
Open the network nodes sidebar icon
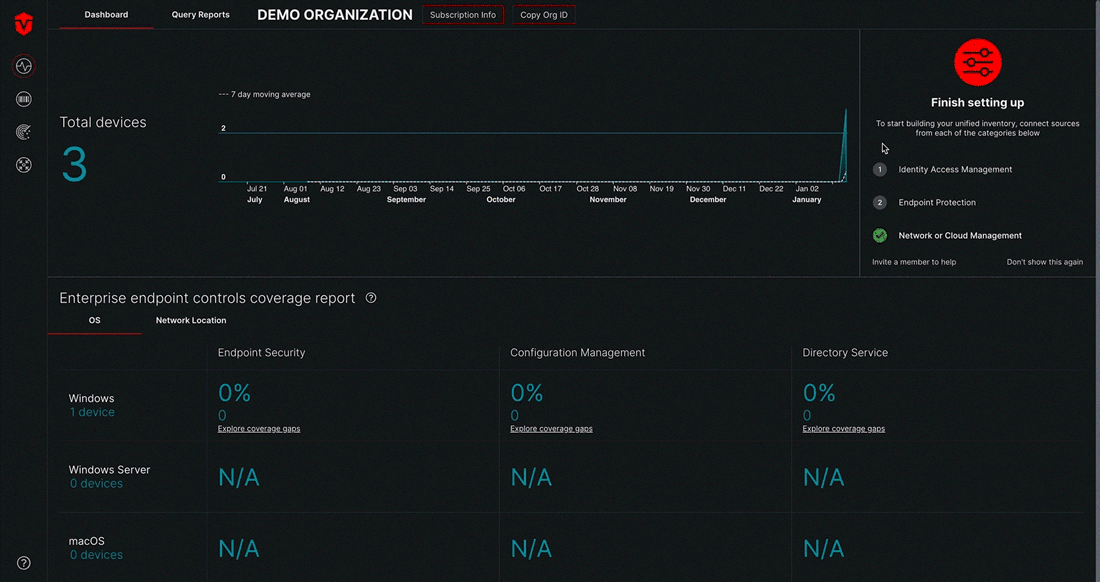24,165
